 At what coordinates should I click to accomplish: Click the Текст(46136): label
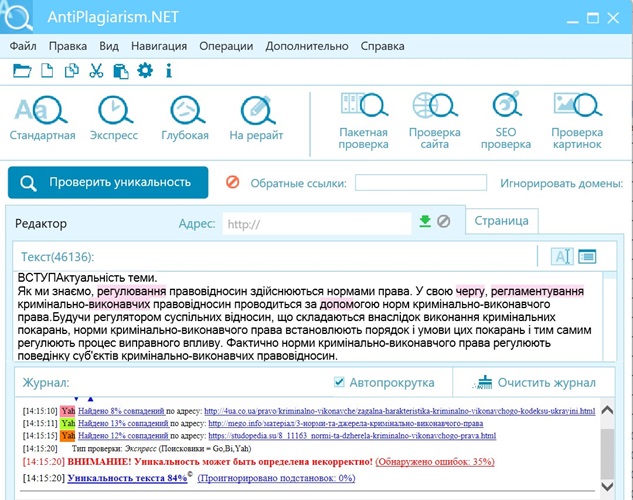57,257
